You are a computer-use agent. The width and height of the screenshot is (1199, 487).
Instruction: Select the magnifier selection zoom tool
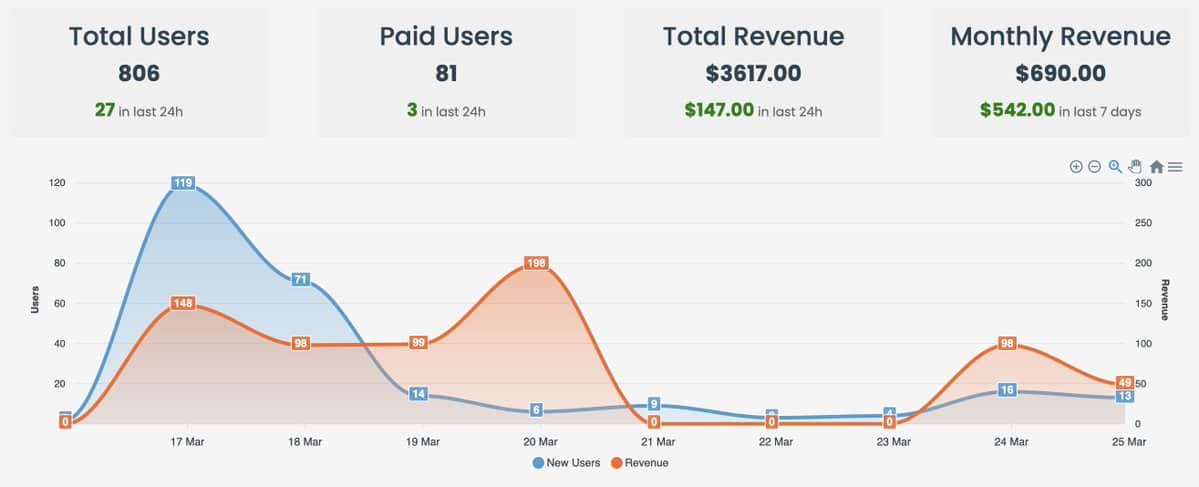[1115, 167]
